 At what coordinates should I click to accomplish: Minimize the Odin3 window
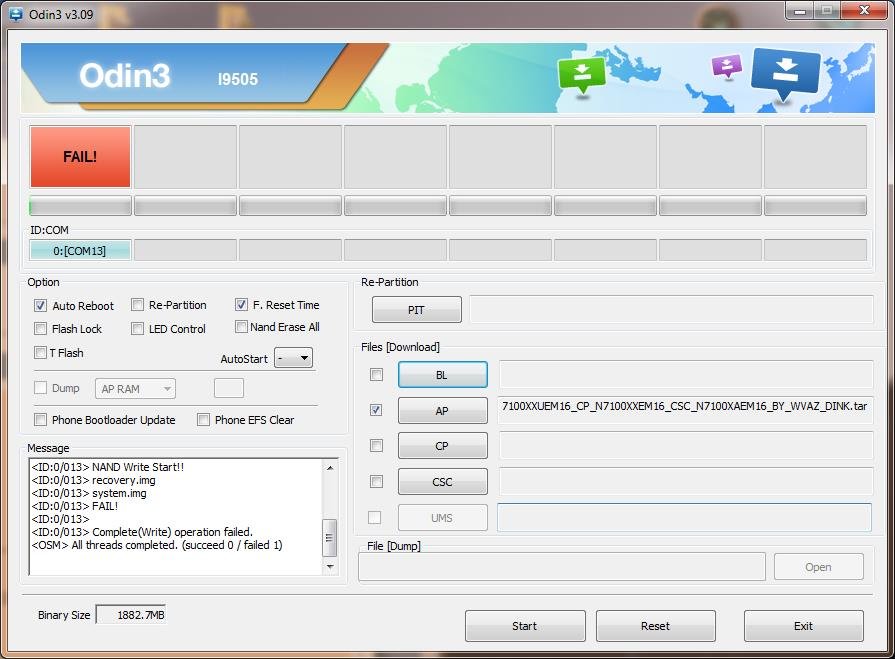click(x=800, y=11)
